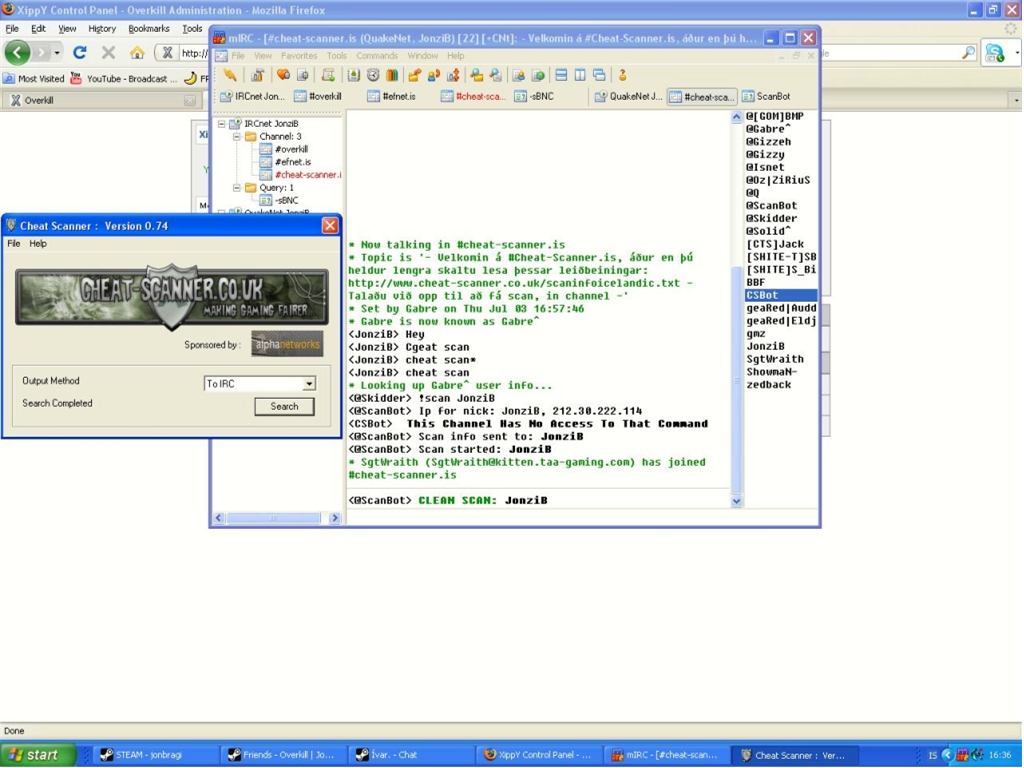
Task: Open mIRC Commands menu
Action: (377, 56)
